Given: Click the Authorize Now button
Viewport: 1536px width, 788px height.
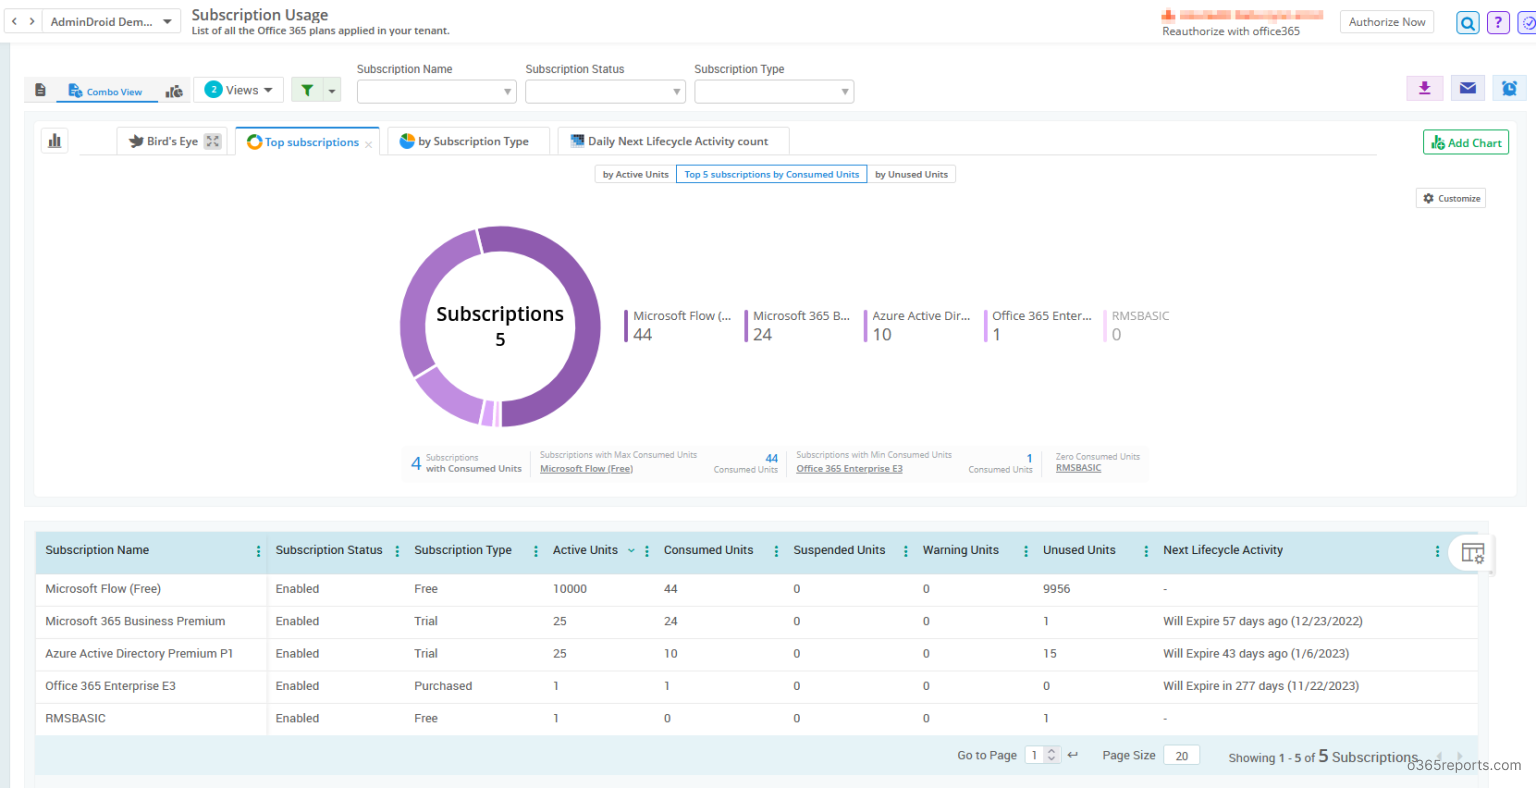Looking at the screenshot, I should coord(1386,22).
